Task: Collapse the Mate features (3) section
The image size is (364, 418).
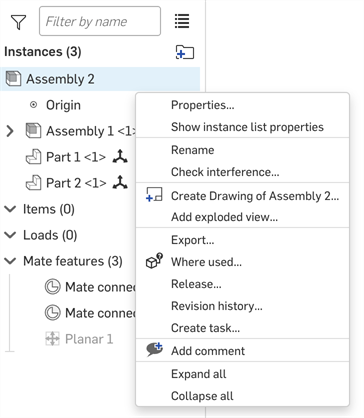Action: pyautogui.click(x=10, y=261)
